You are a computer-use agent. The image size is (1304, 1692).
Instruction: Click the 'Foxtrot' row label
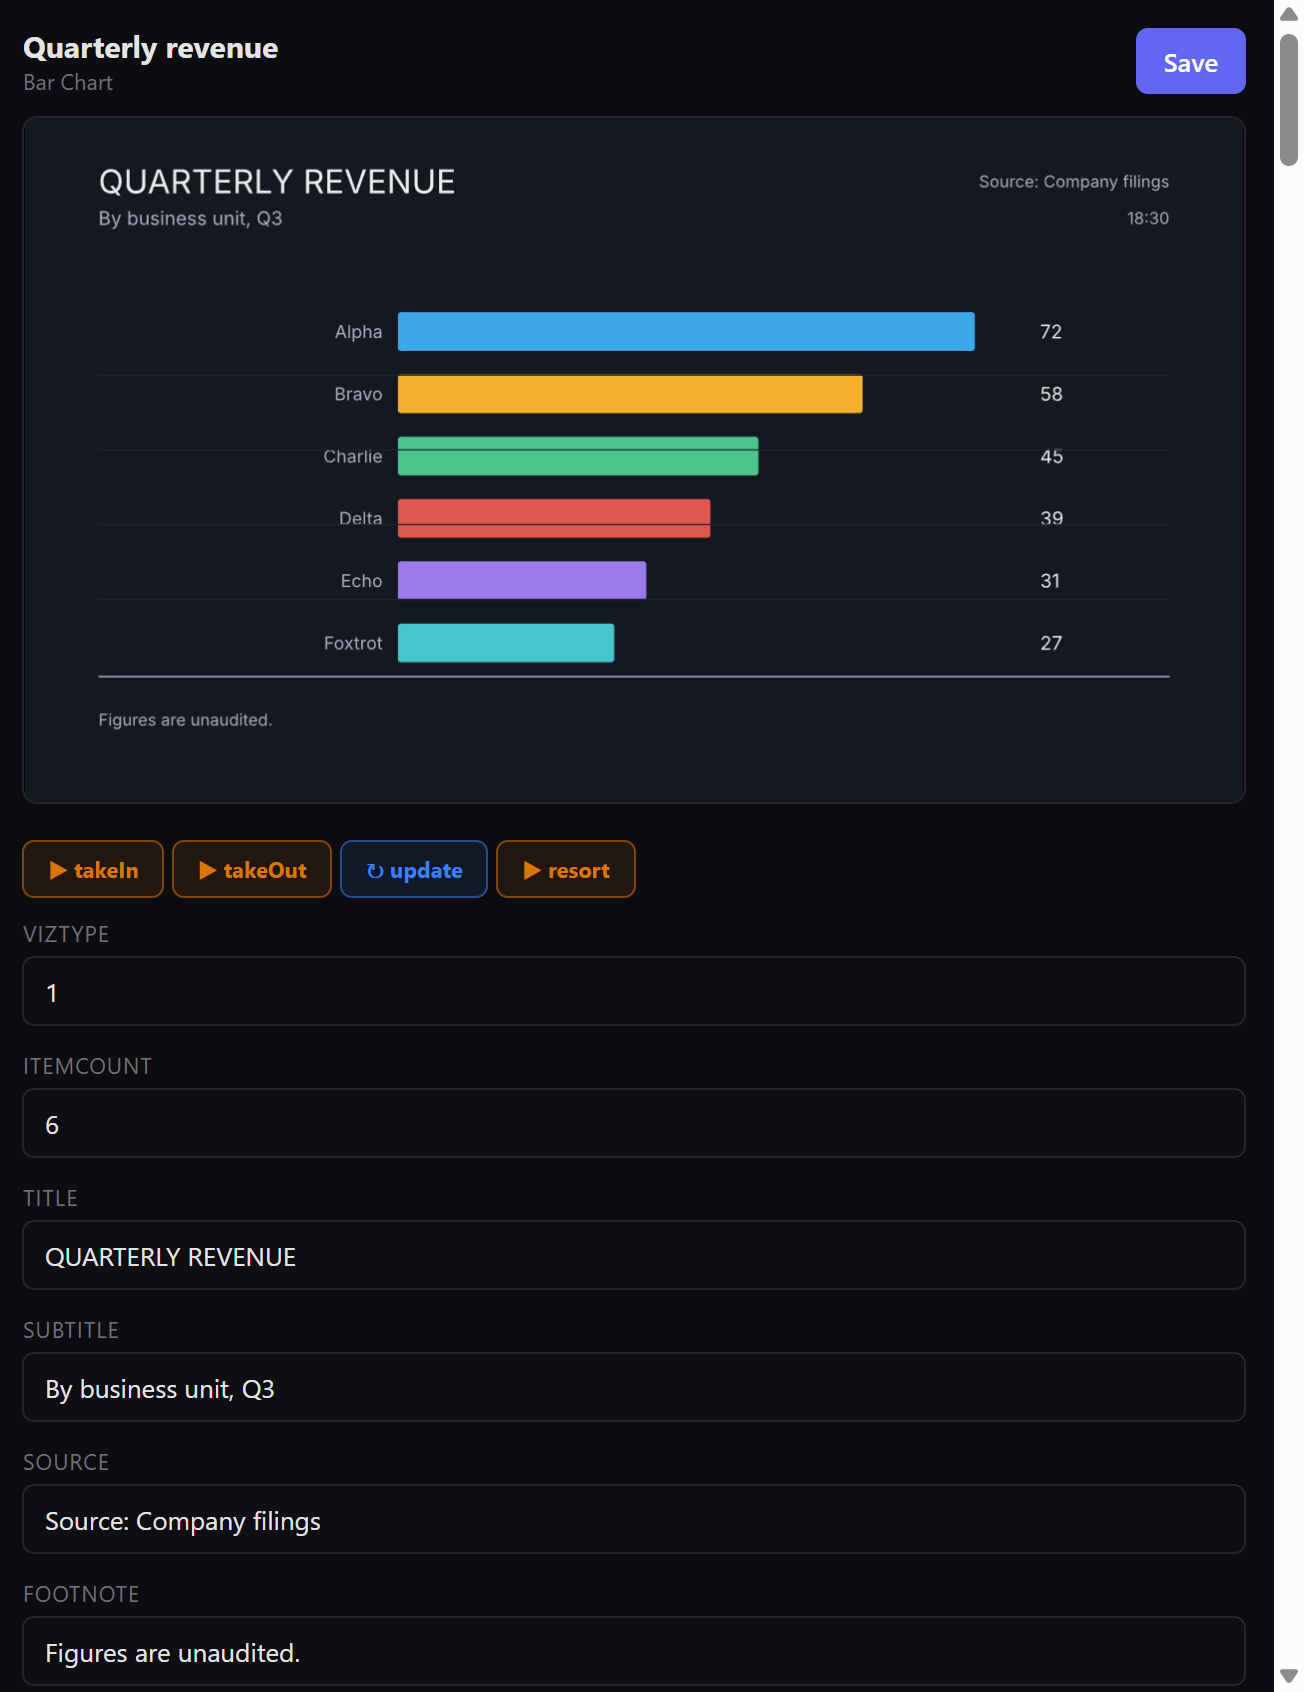[x=353, y=643]
